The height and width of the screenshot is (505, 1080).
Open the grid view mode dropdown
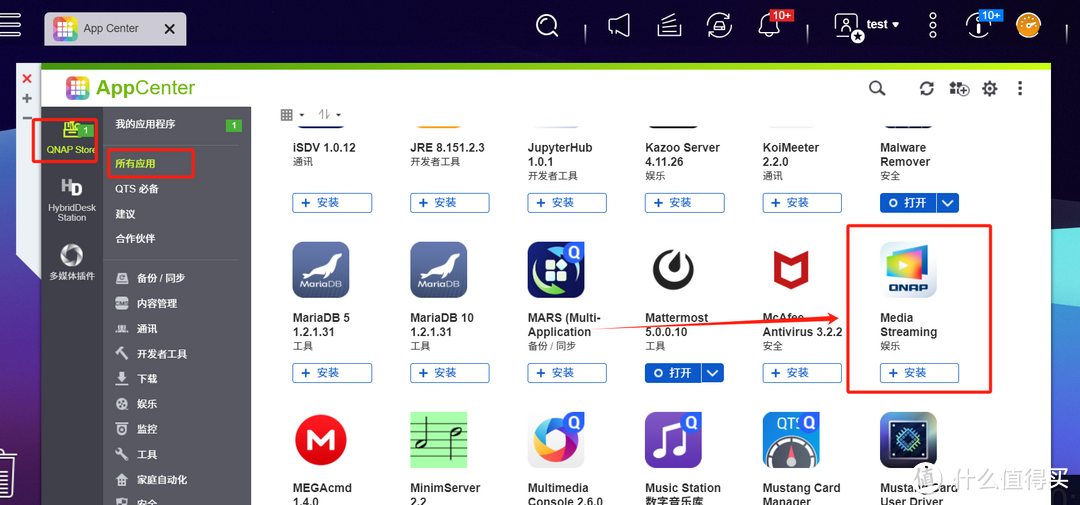(x=292, y=115)
